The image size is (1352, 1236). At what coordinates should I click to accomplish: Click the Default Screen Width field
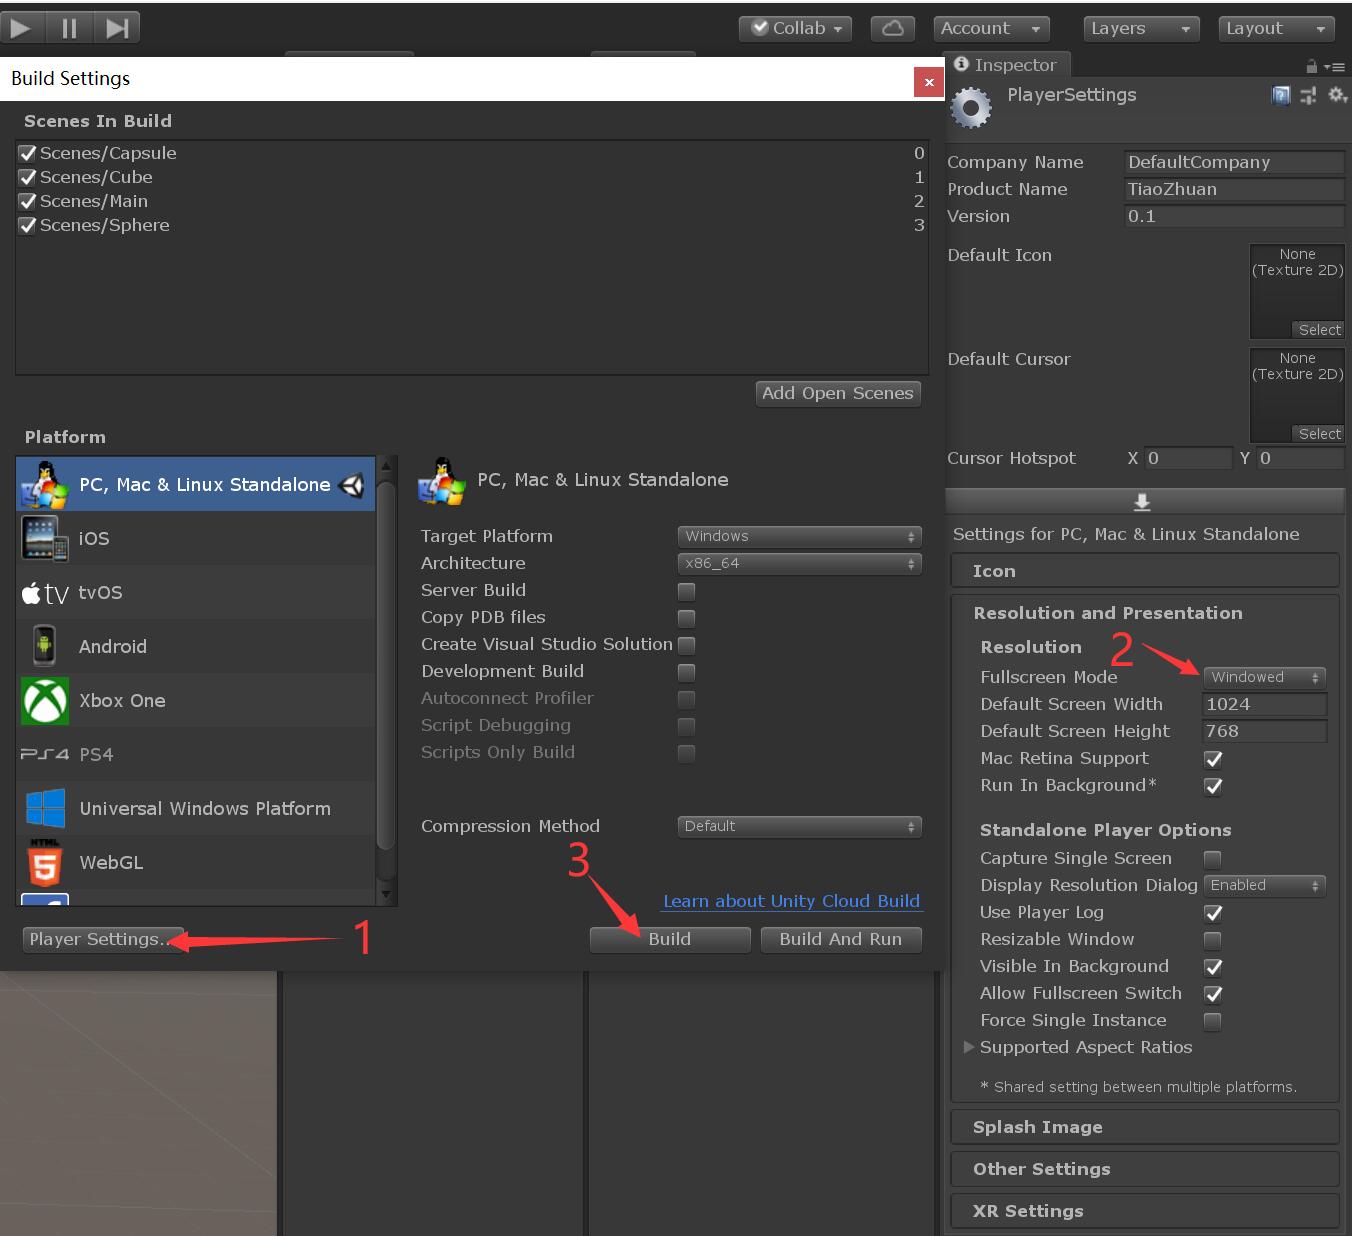point(1265,704)
